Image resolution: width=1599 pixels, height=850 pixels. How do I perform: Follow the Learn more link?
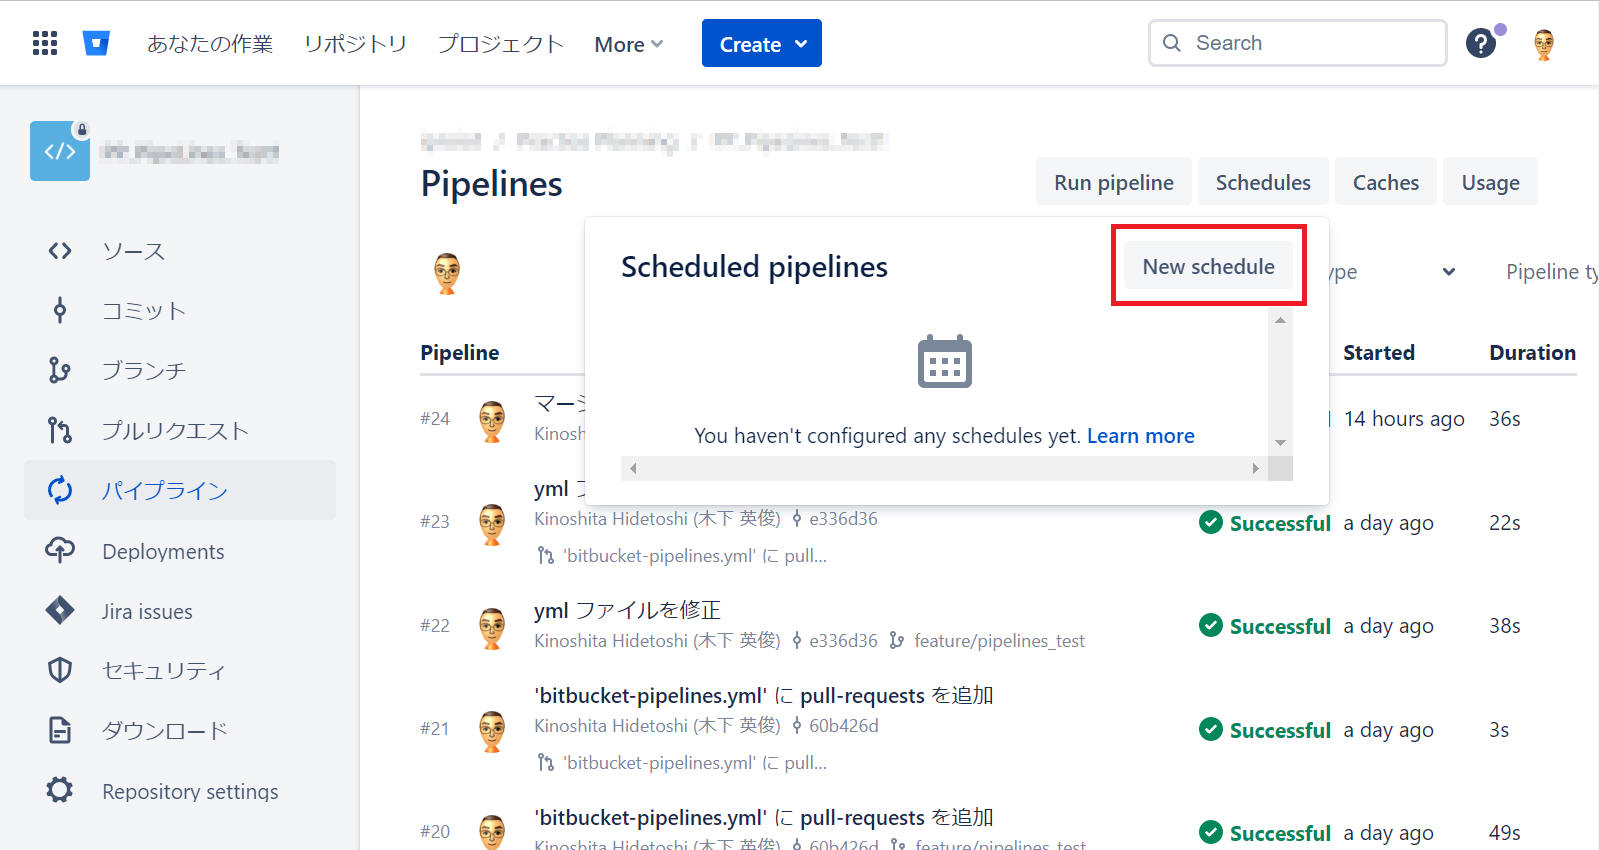1141,435
